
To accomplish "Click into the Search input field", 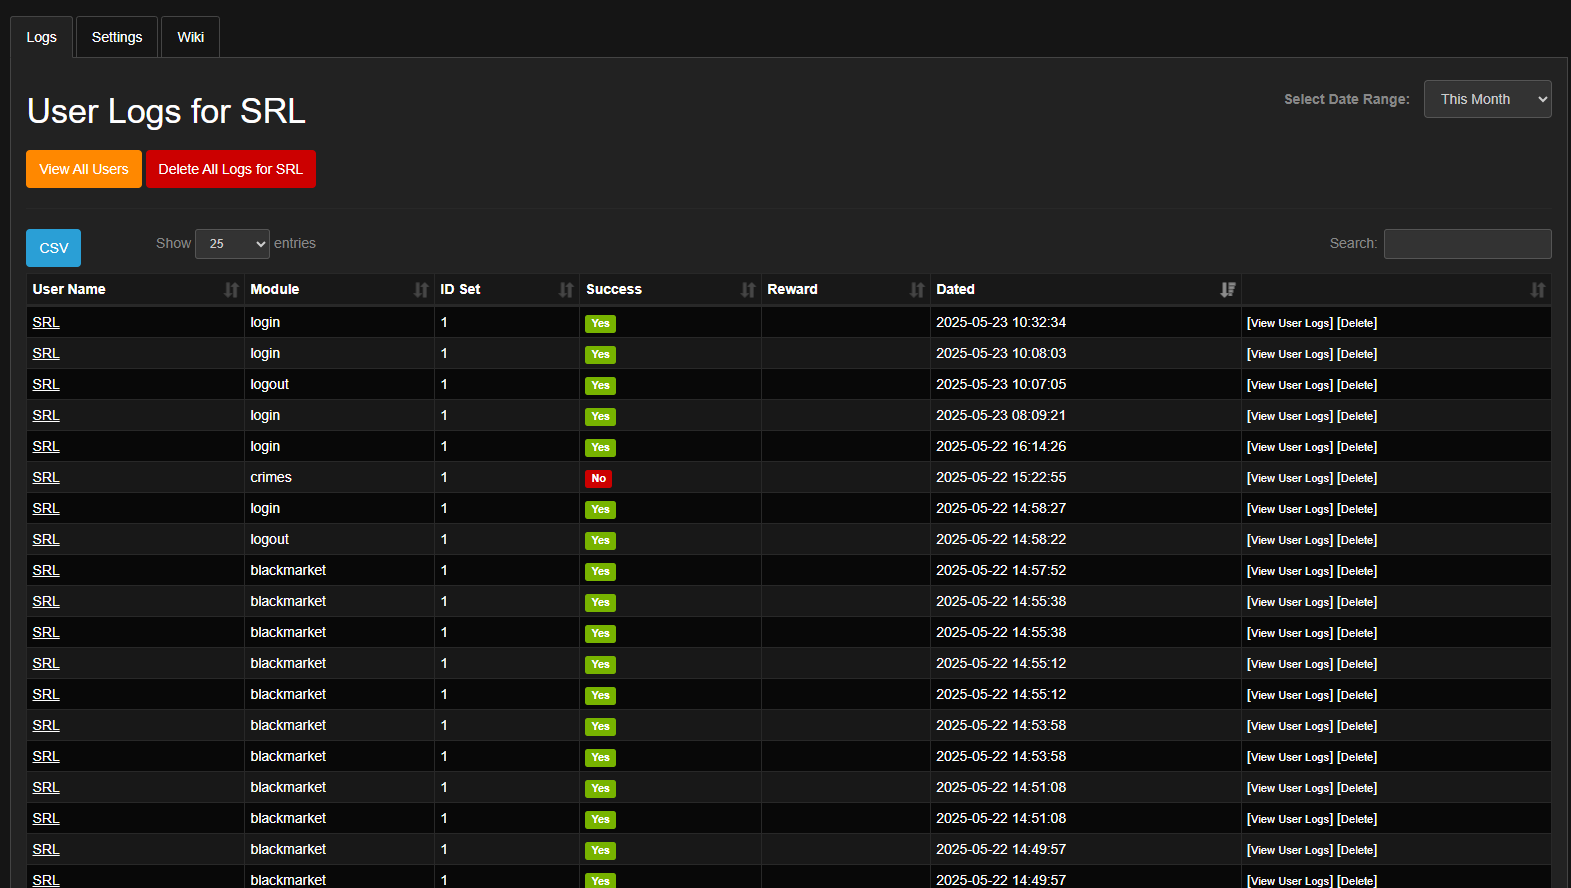I will (x=1467, y=244).
